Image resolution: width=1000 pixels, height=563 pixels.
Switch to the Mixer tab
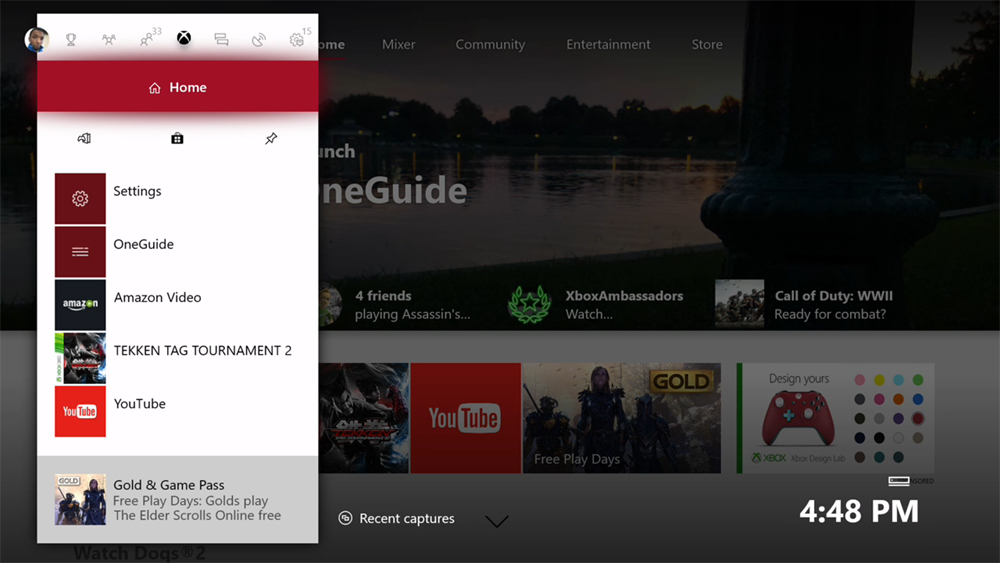pyautogui.click(x=399, y=45)
